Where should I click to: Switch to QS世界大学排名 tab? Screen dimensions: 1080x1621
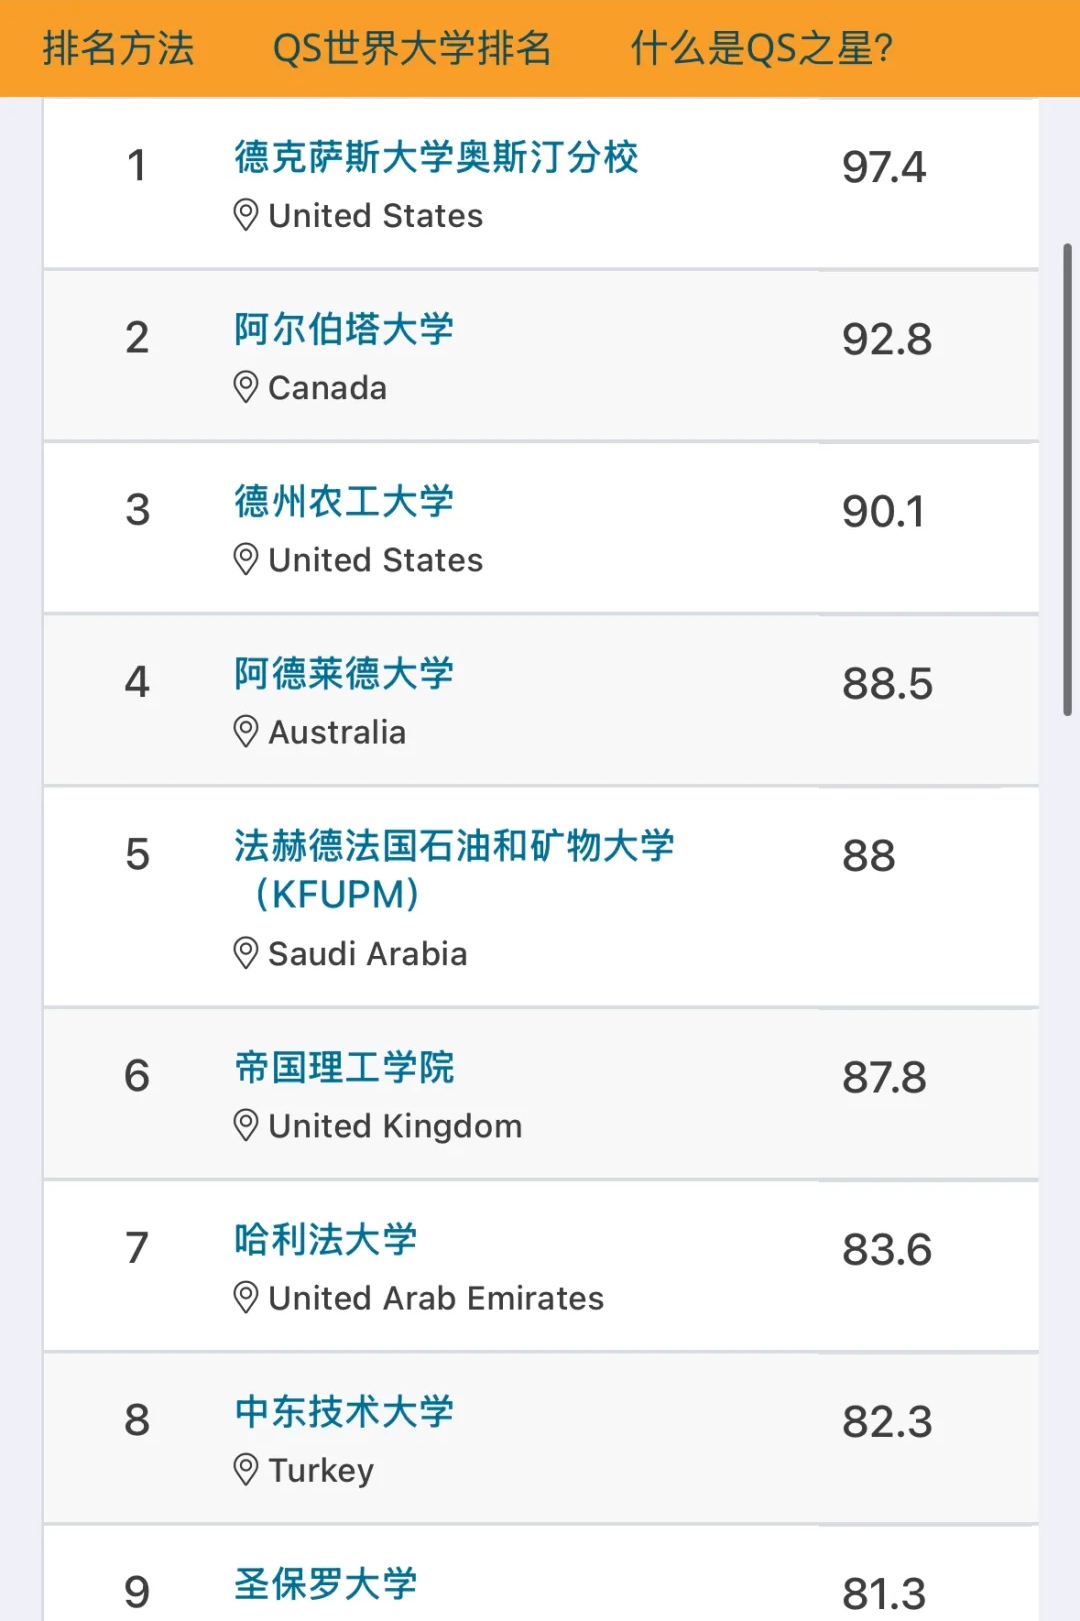(411, 48)
